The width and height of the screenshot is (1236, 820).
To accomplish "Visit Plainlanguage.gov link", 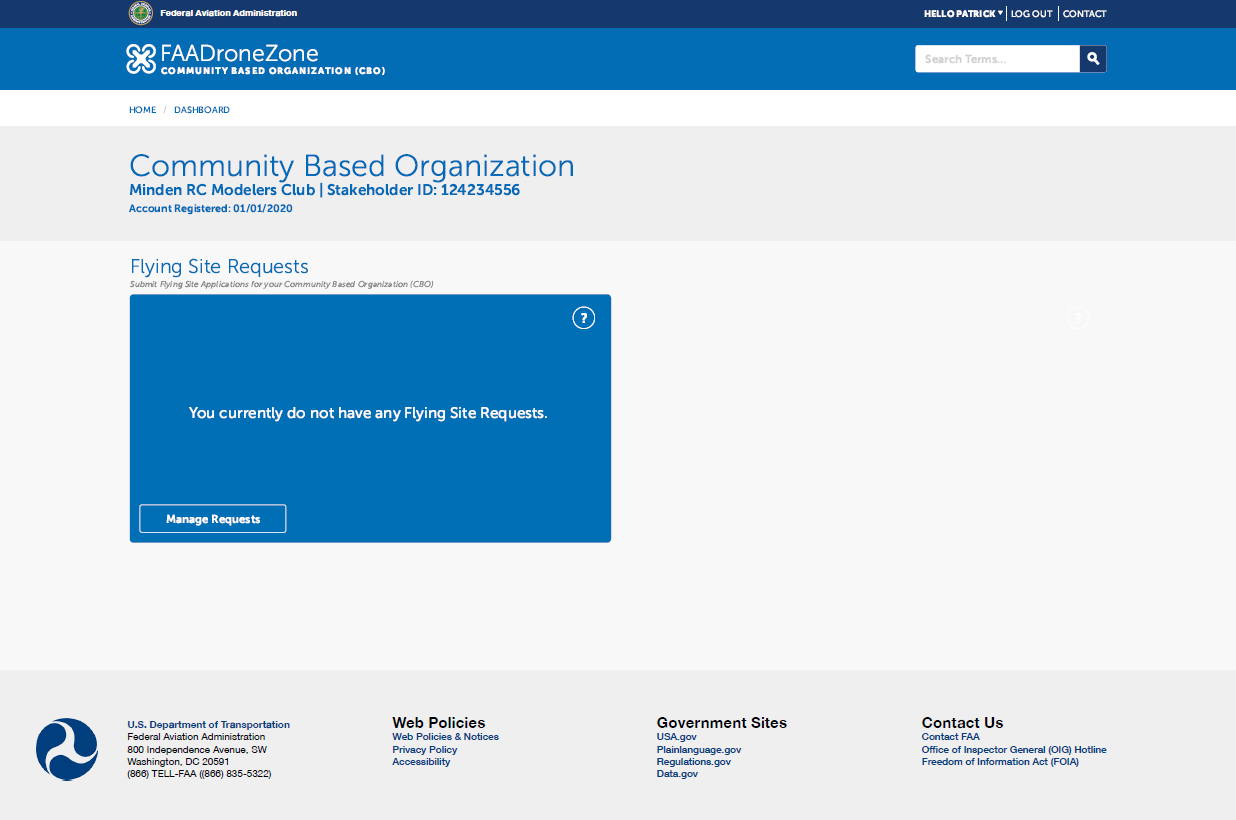I will (x=698, y=749).
